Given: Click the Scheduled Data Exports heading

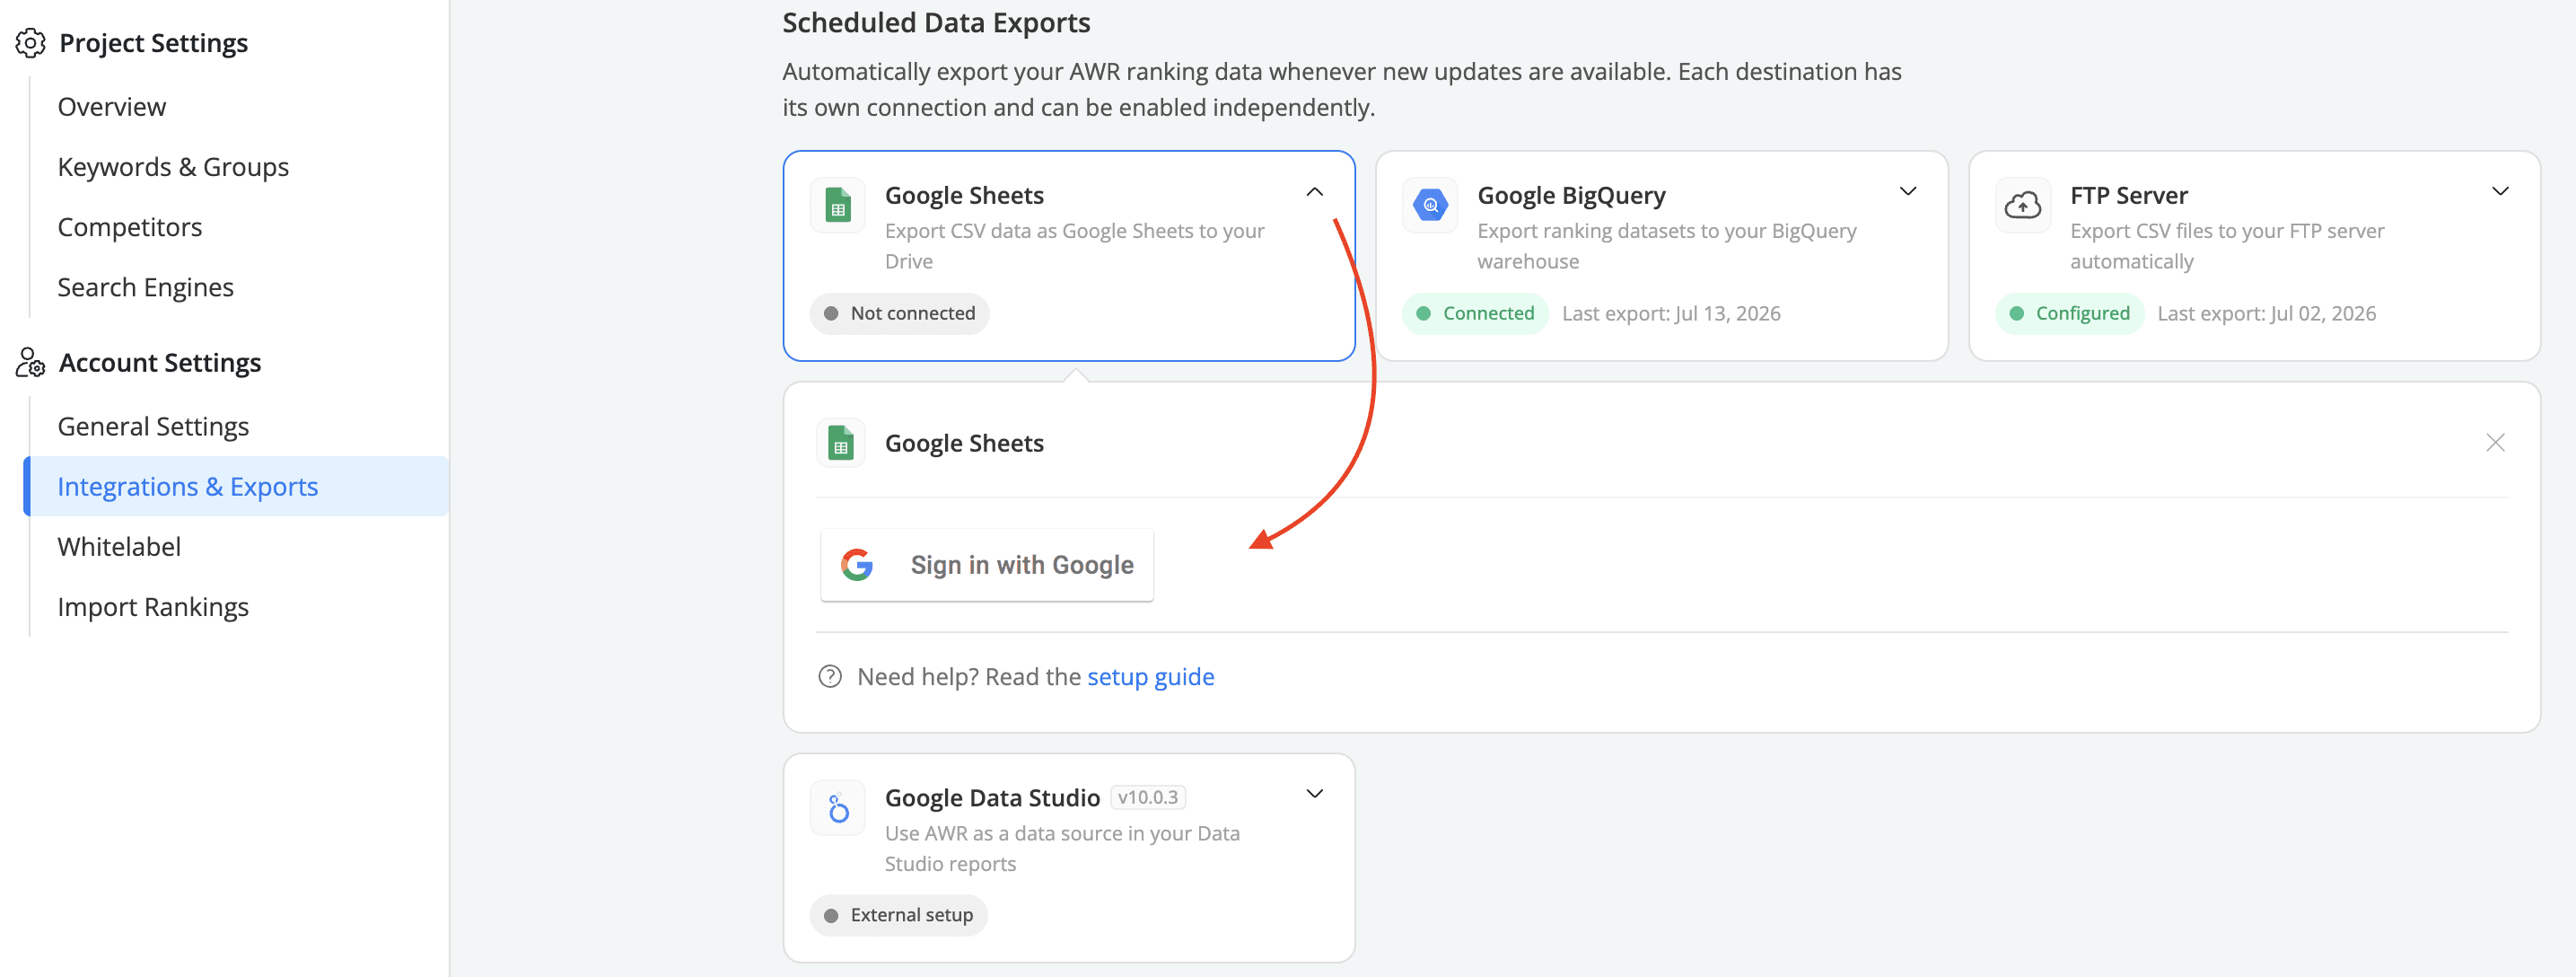Looking at the screenshot, I should point(936,22).
